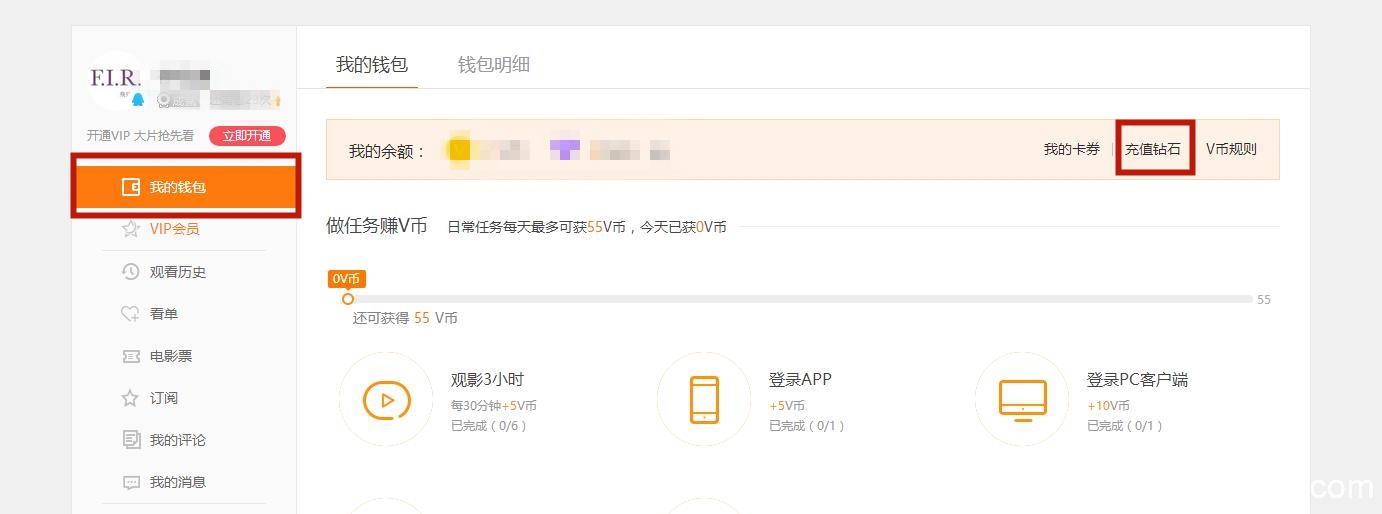Click the purple diamond balance icon
This screenshot has height=514, width=1382.
coord(565,150)
